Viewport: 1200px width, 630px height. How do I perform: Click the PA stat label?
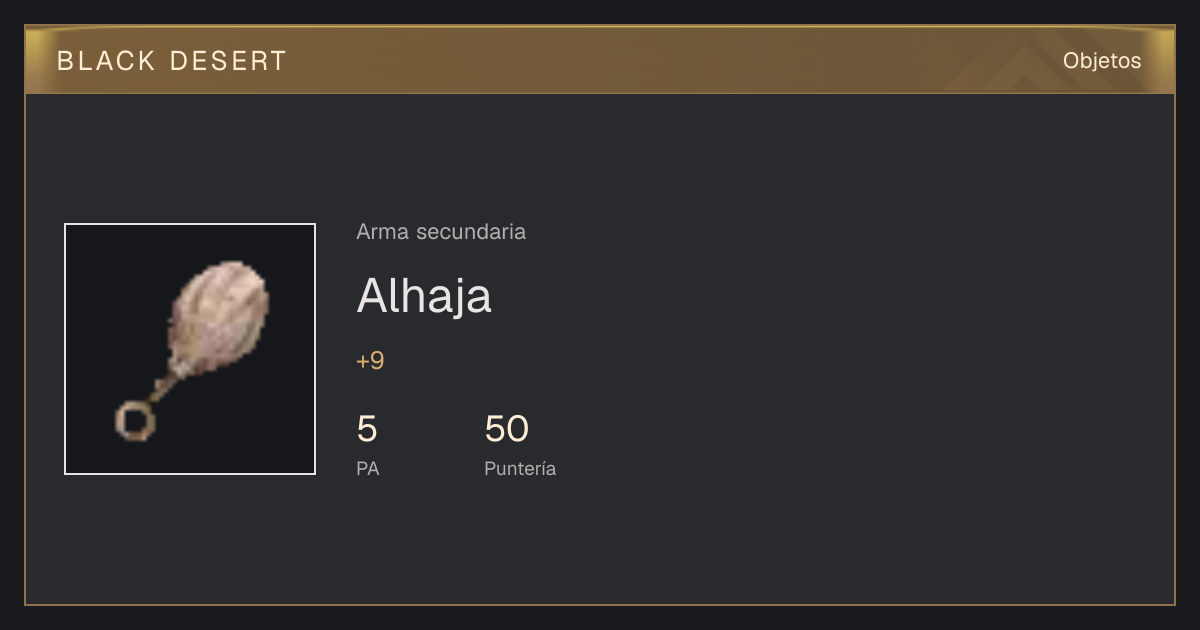pyautogui.click(x=368, y=468)
